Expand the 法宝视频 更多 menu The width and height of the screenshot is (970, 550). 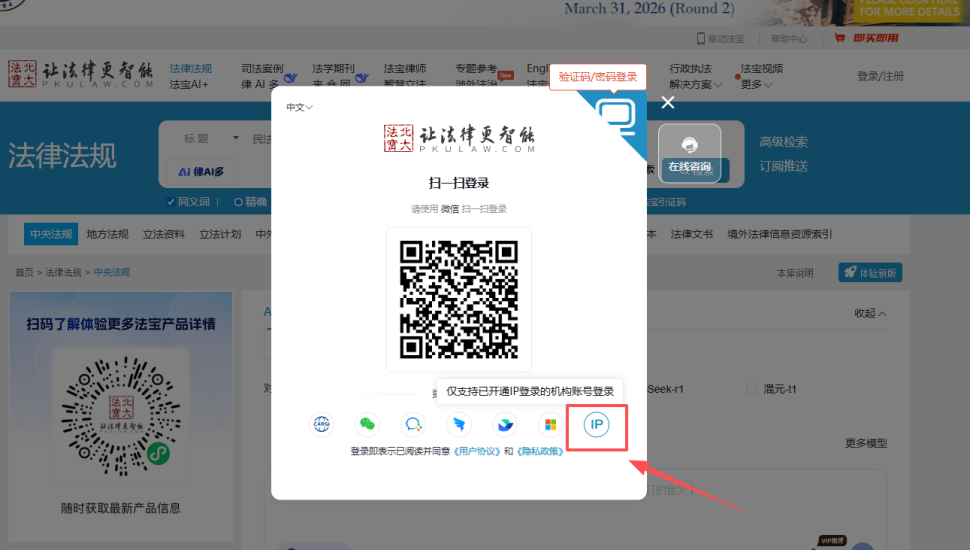(756, 85)
